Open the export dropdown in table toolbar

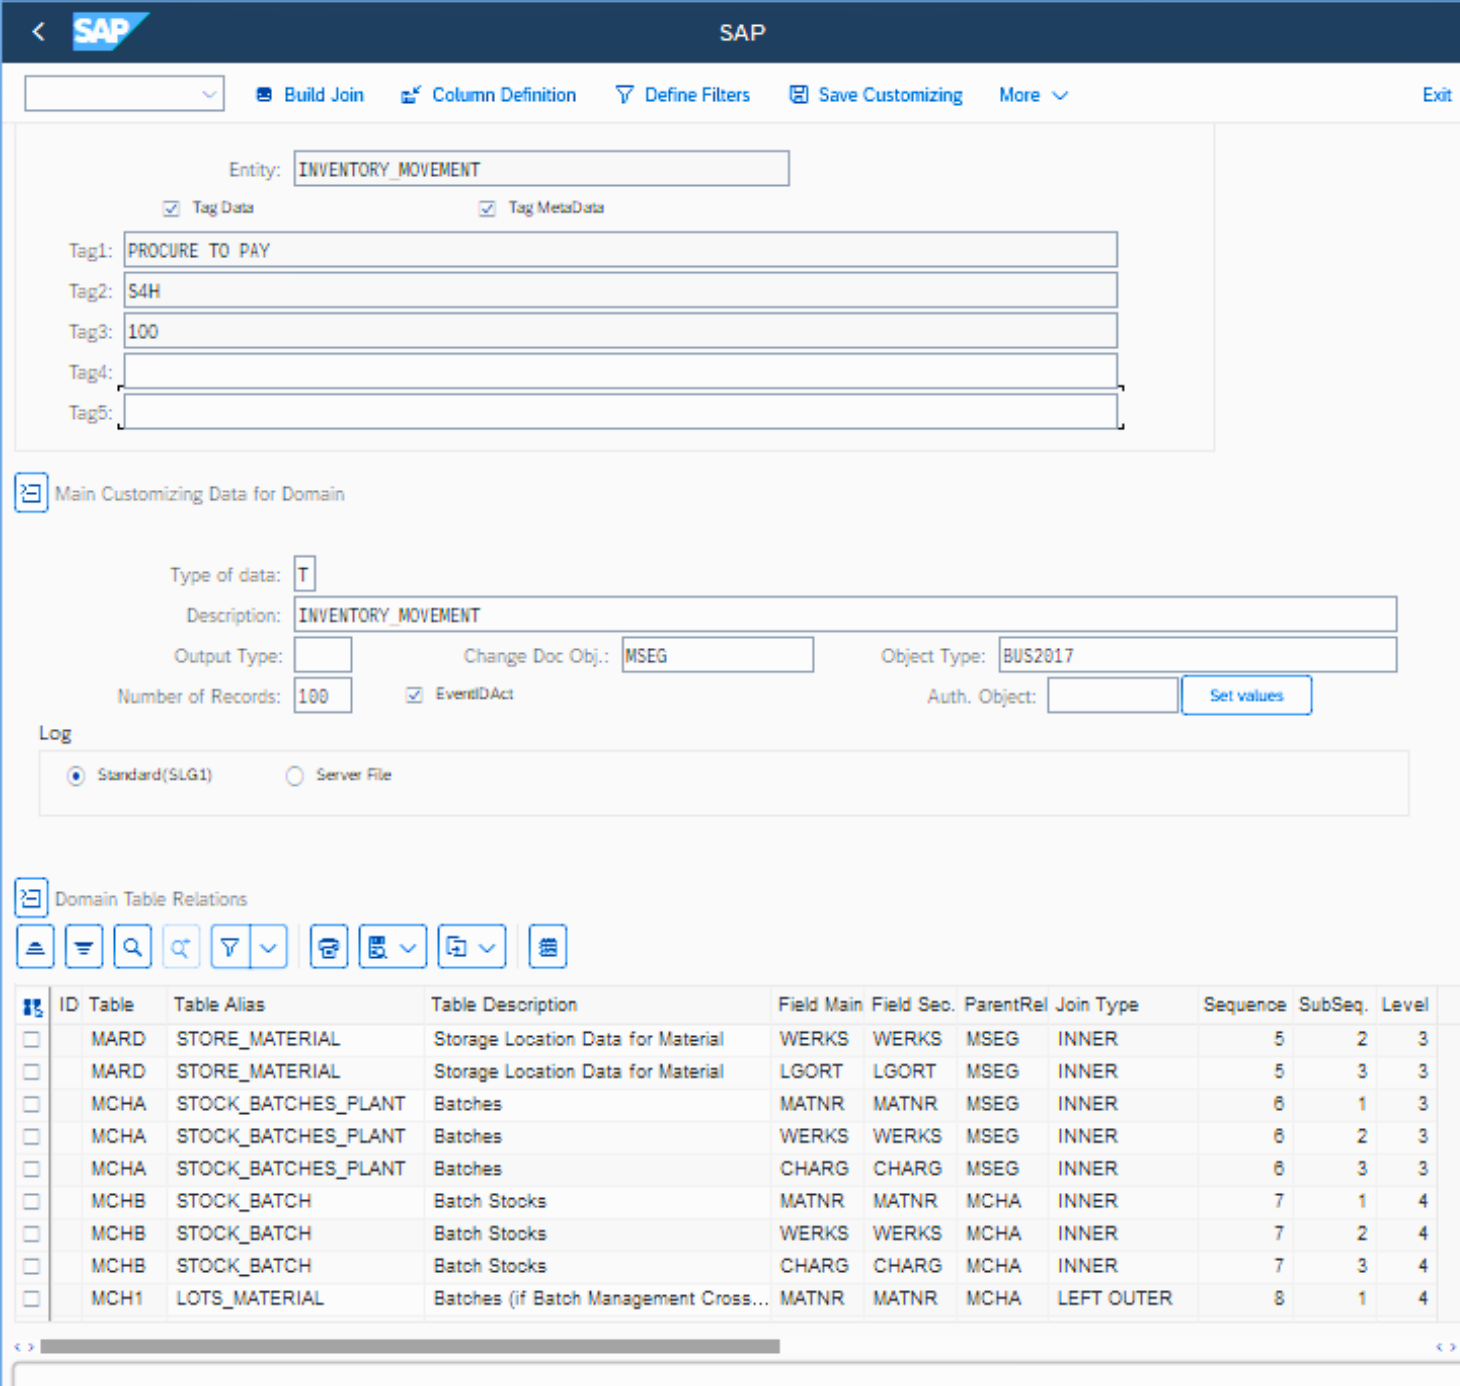tap(472, 947)
